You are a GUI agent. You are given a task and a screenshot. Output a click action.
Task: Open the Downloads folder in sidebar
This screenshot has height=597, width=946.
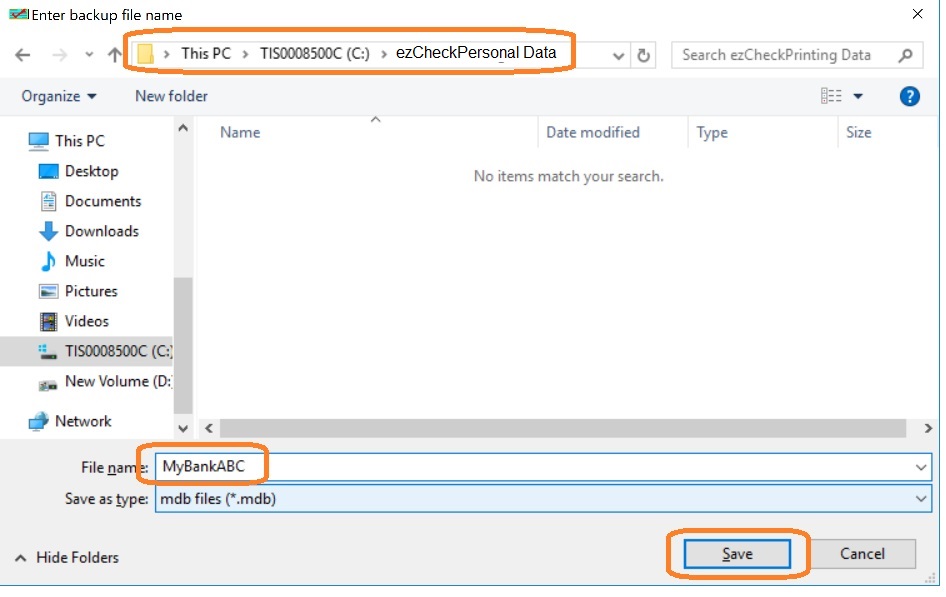click(101, 231)
